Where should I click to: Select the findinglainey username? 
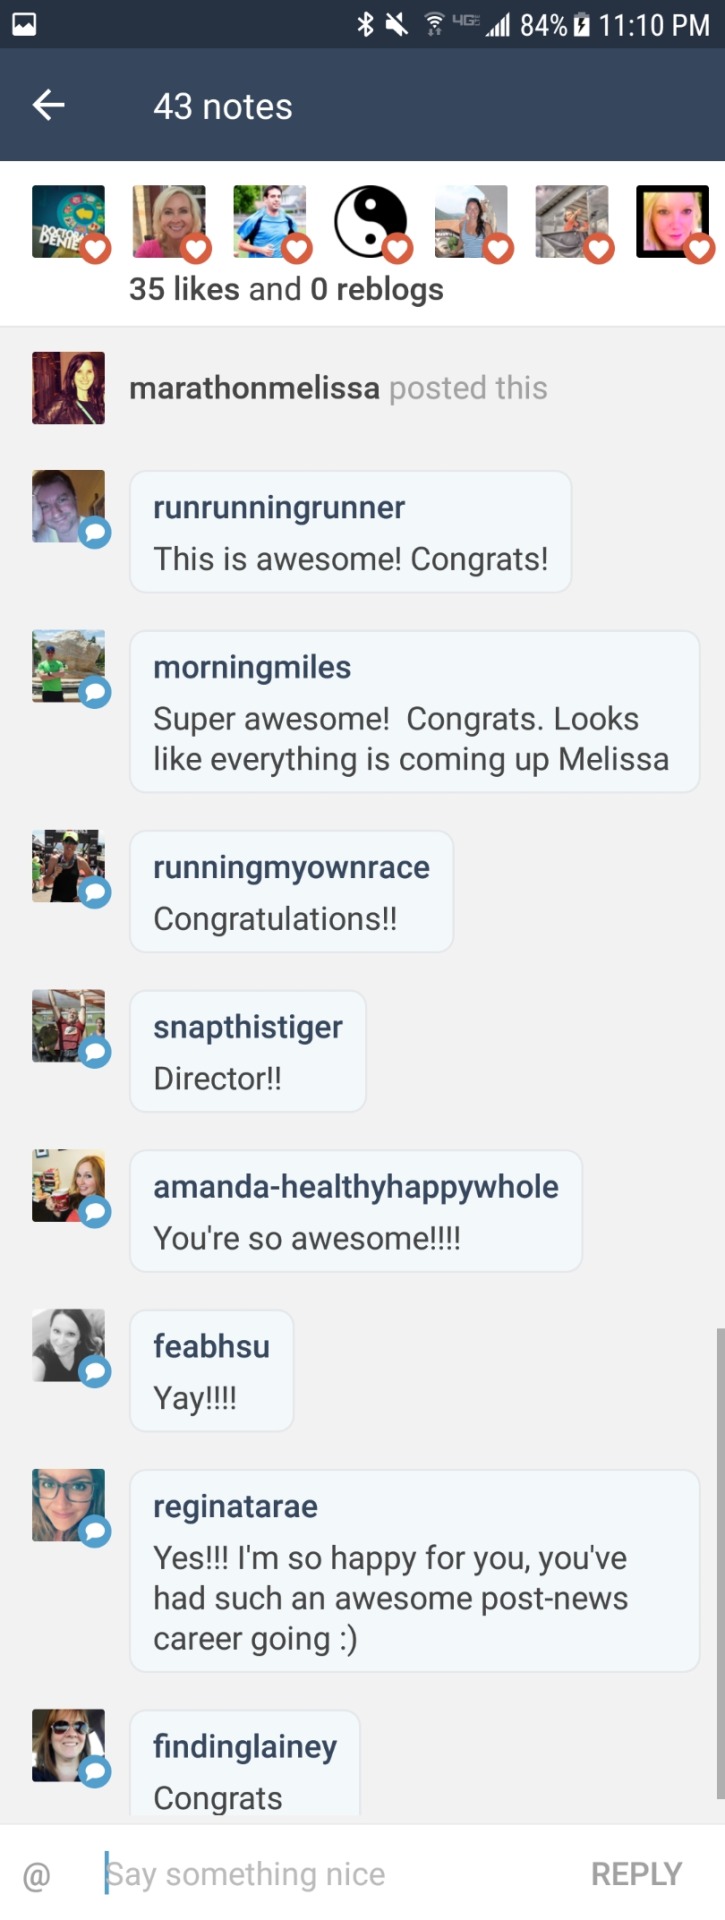[245, 1747]
